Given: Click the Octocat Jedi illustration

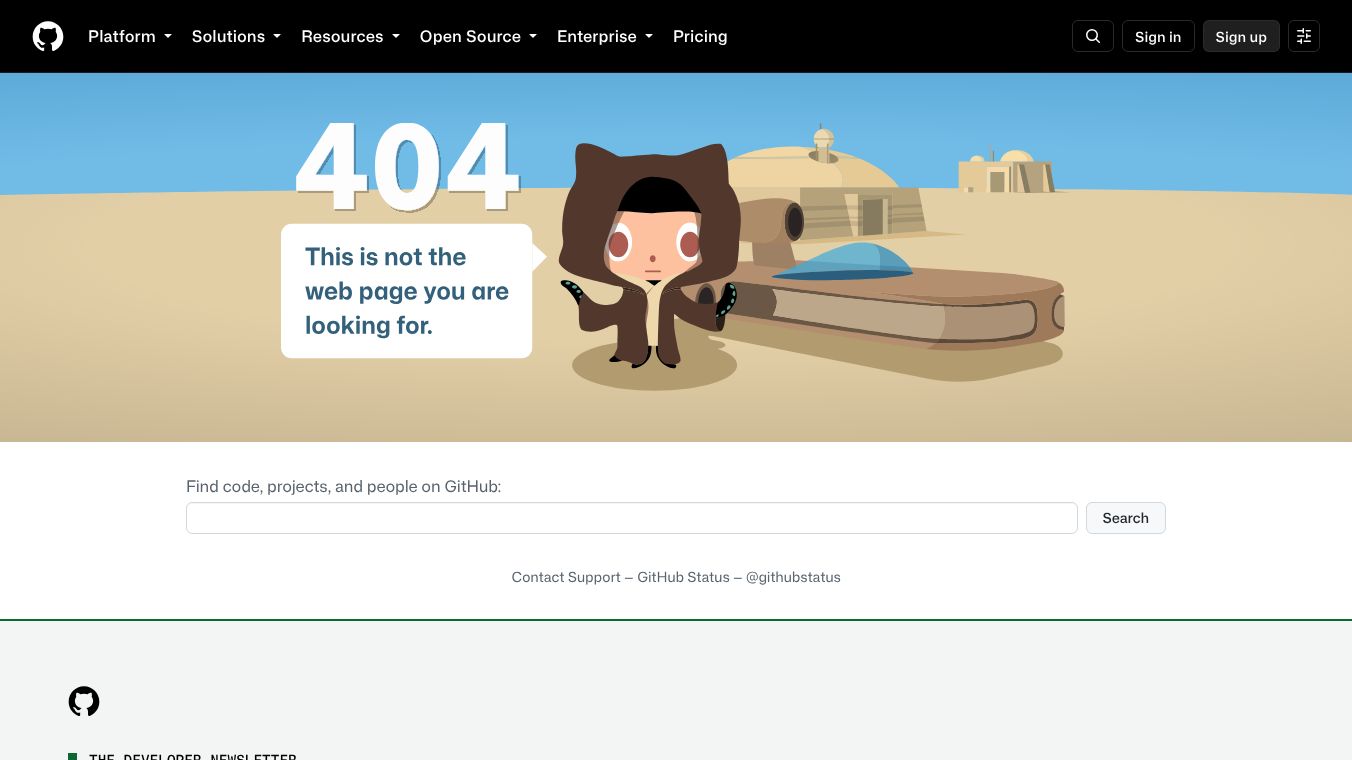Looking at the screenshot, I should (x=651, y=256).
